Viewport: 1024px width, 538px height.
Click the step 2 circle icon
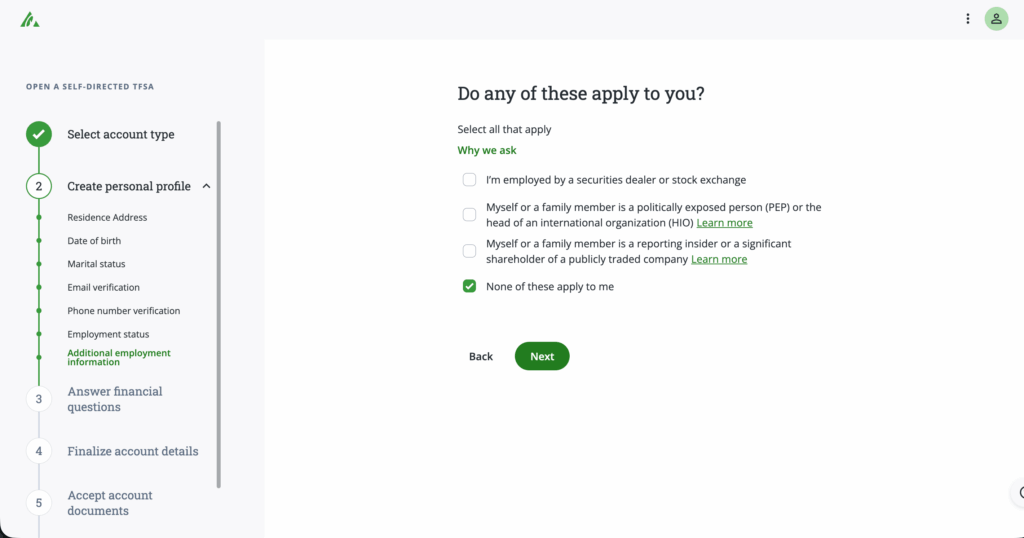[x=39, y=186]
